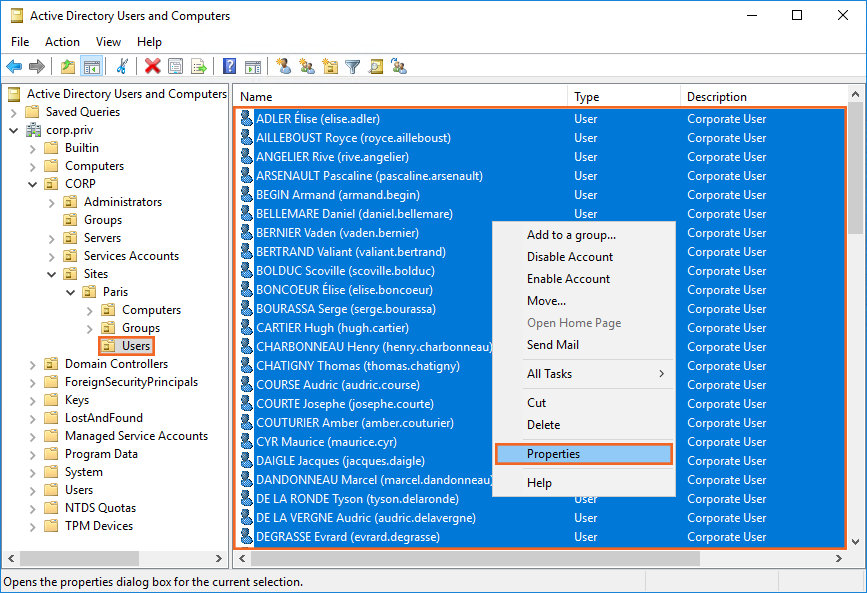Select Disable Account from context menu
Screen dimensions: 867x593
570,257
